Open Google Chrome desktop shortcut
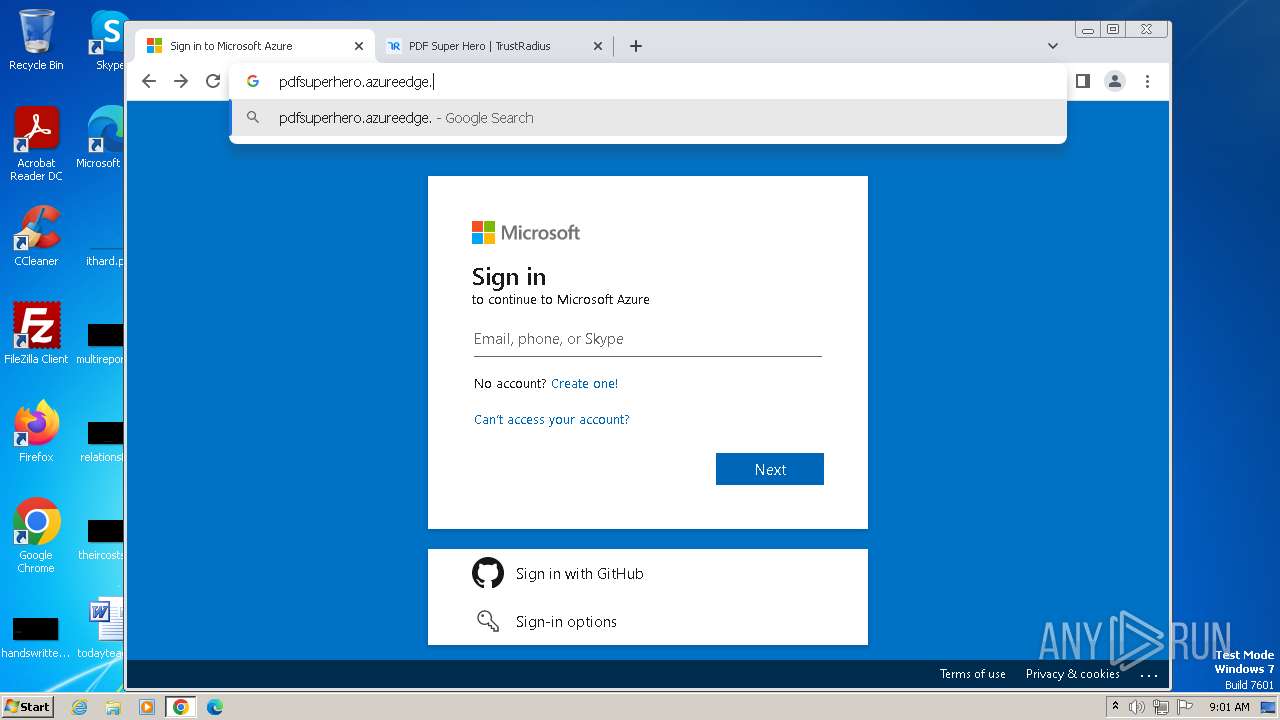The height and width of the screenshot is (720, 1280). [36, 536]
